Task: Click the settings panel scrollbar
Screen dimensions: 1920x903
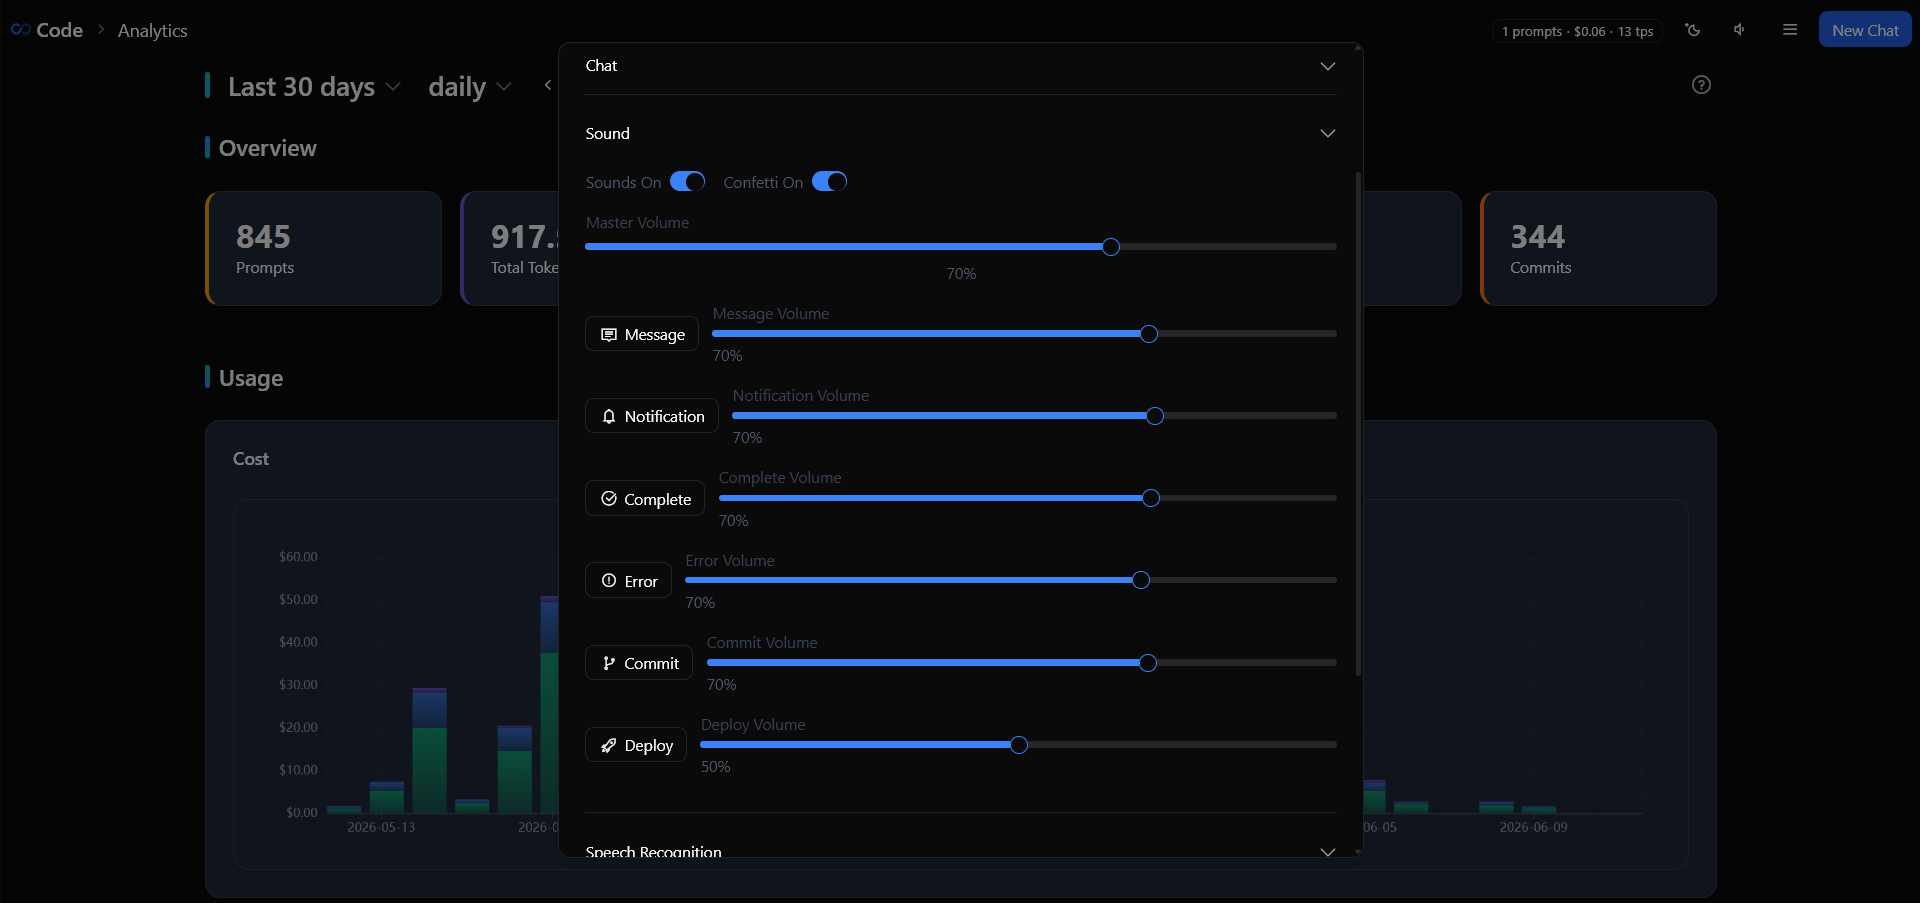Action: point(1358,423)
